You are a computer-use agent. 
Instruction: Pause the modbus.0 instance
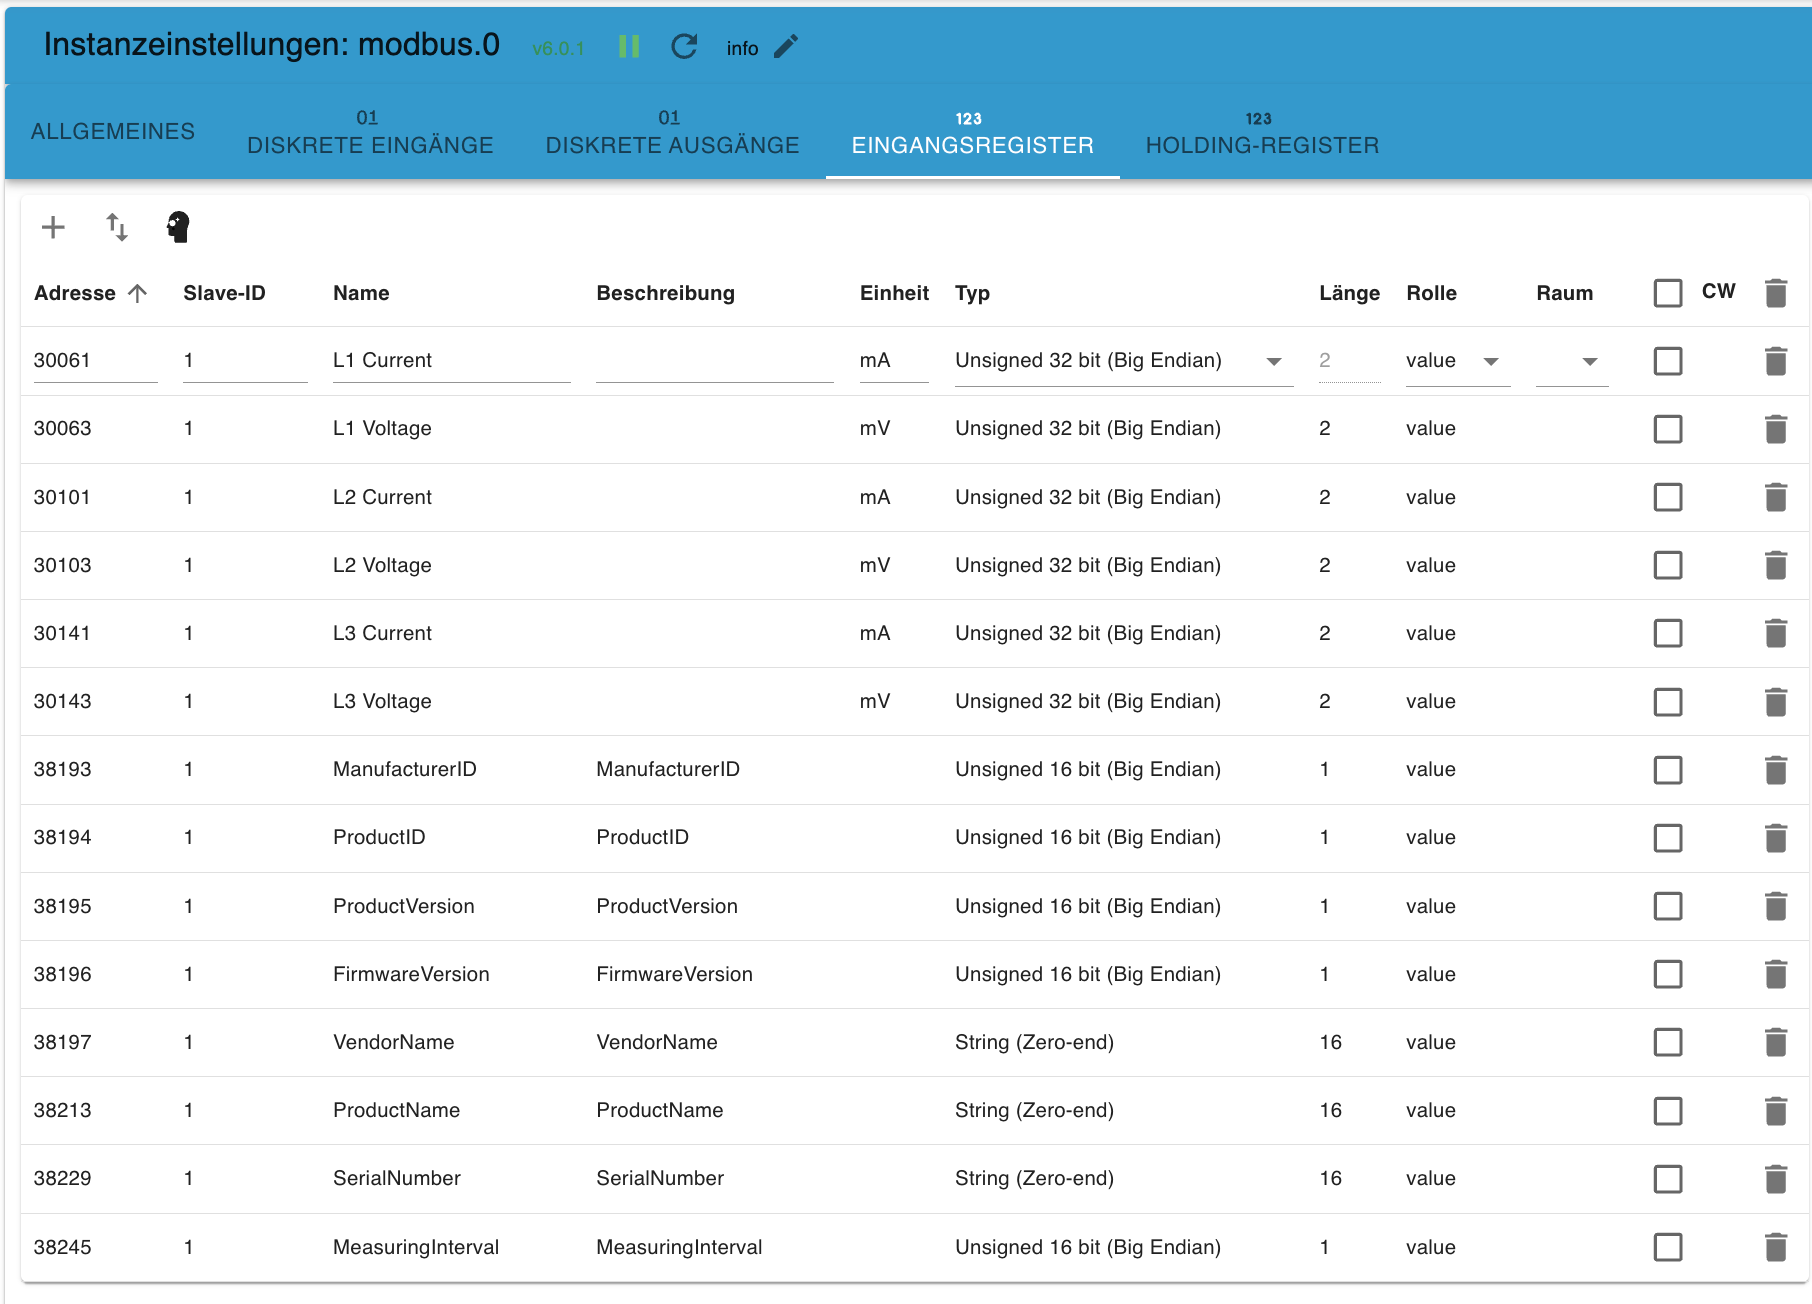click(x=629, y=47)
